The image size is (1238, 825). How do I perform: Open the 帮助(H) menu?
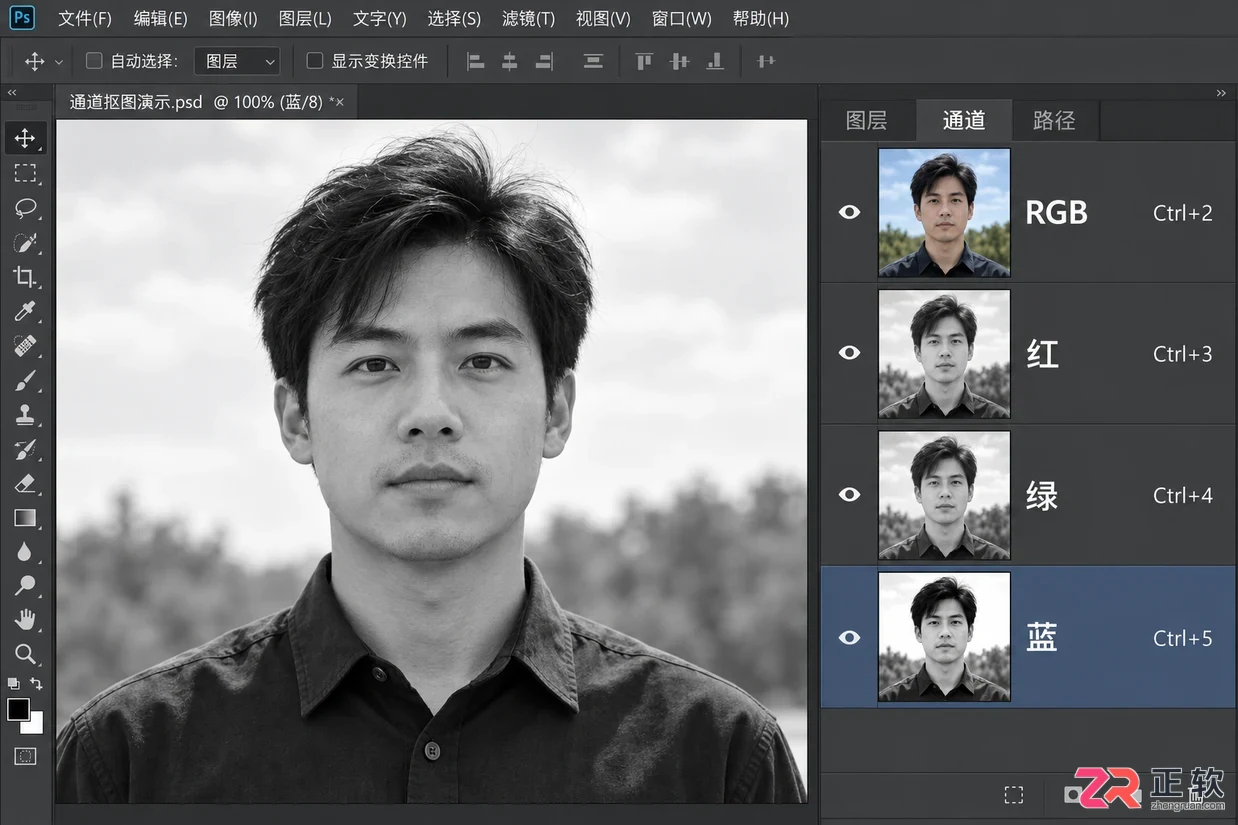click(760, 18)
